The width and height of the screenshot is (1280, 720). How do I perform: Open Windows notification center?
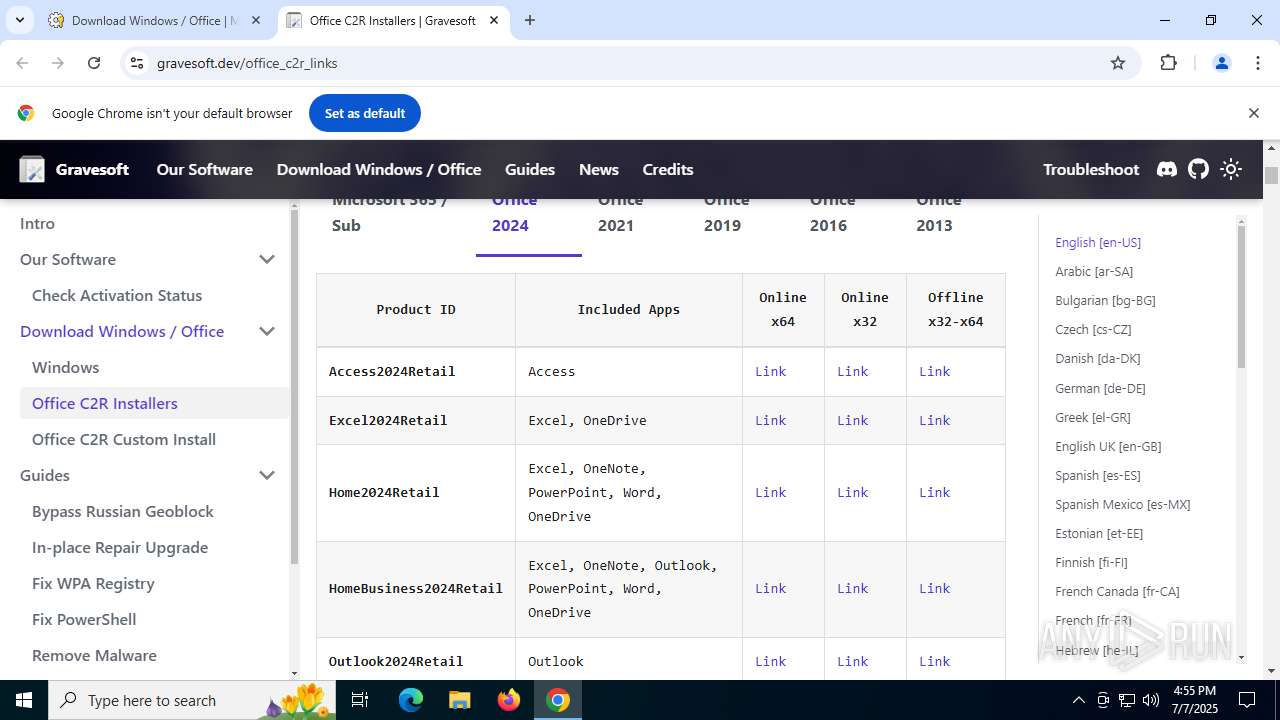[x=1247, y=700]
